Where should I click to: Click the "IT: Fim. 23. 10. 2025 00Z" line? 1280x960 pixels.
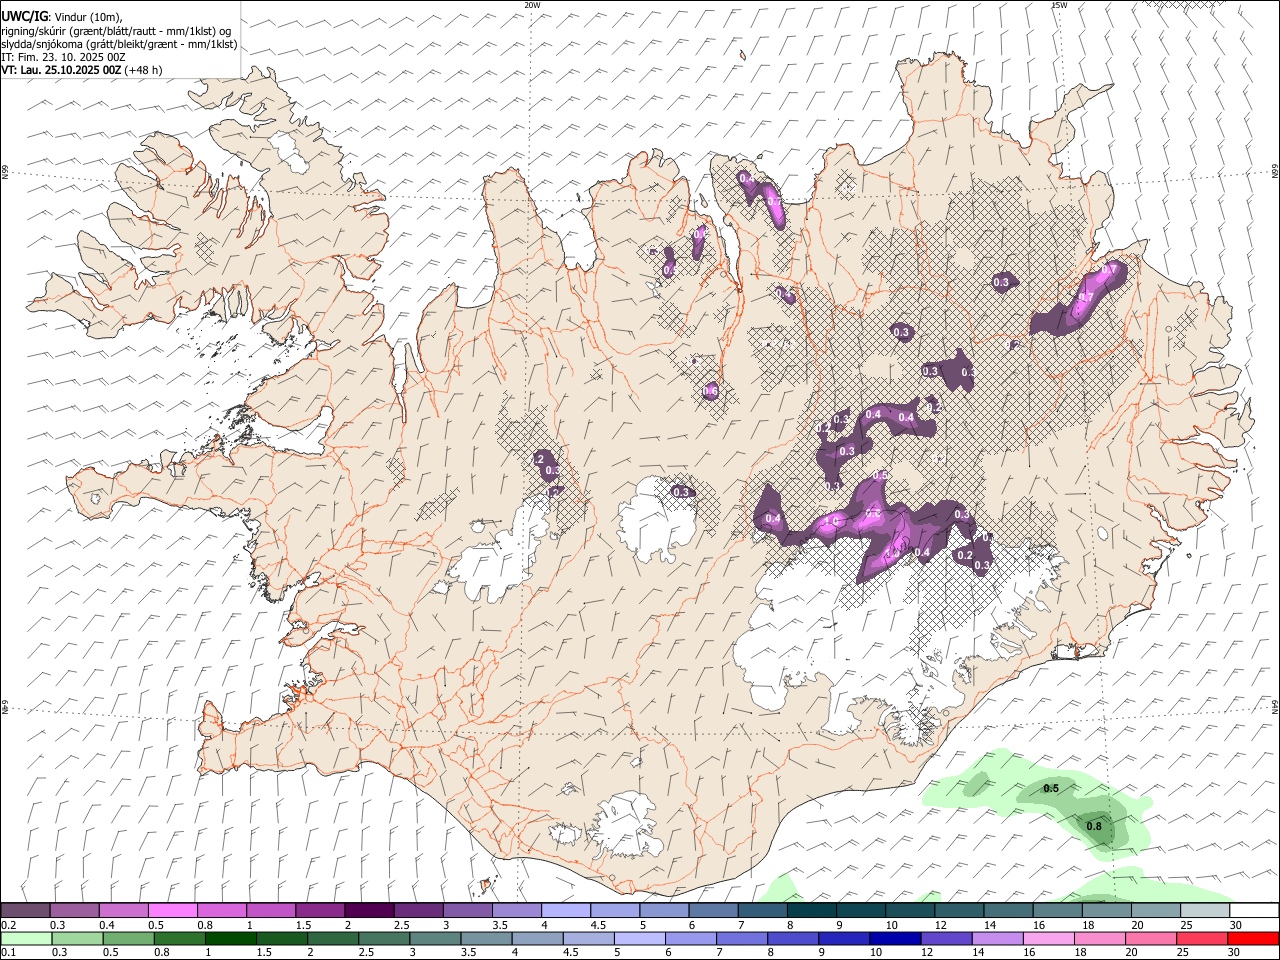pos(63,57)
